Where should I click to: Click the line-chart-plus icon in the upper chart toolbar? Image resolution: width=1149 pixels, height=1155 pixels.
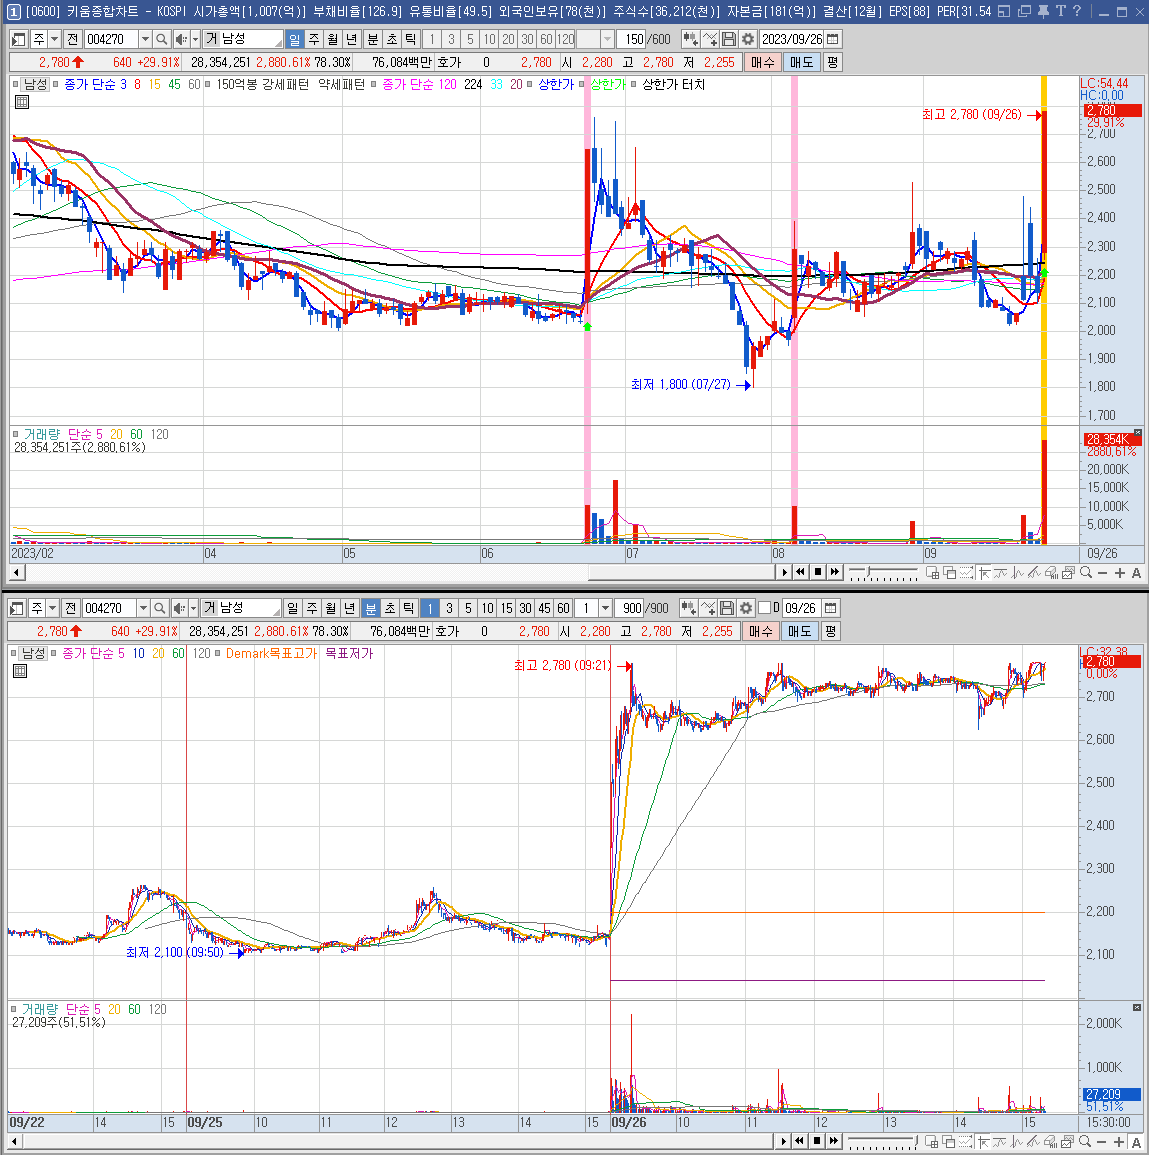point(709,39)
